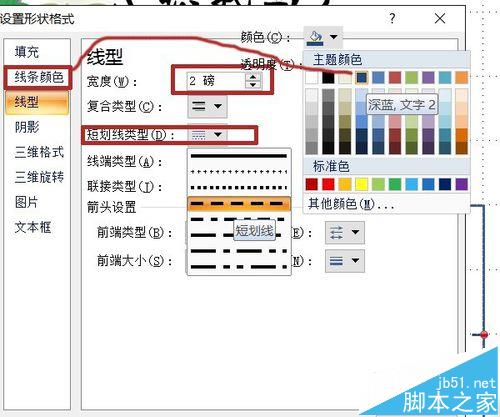The image size is (500, 417).
Task: Pick black theme color swatch
Action: (x=328, y=78)
